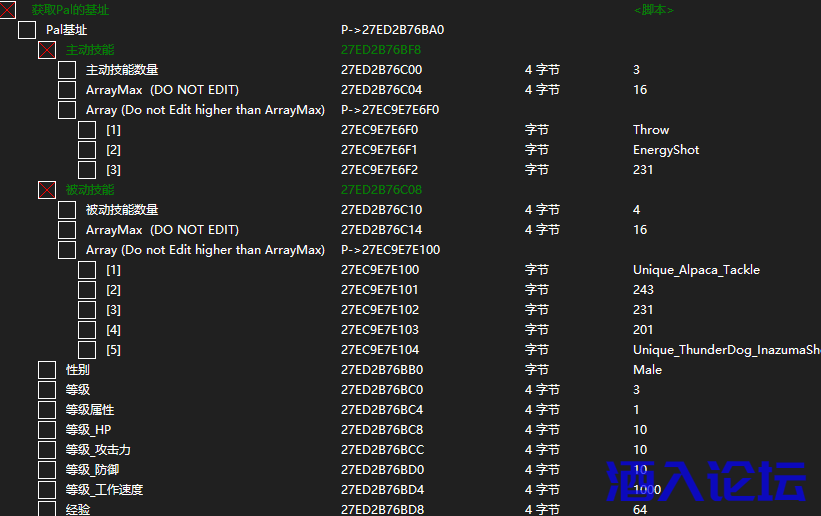The height and width of the screenshot is (516, 821).
Task: Toggle checkbox of the Unique_Alpaca_Tackle entry
Action: coord(87,270)
